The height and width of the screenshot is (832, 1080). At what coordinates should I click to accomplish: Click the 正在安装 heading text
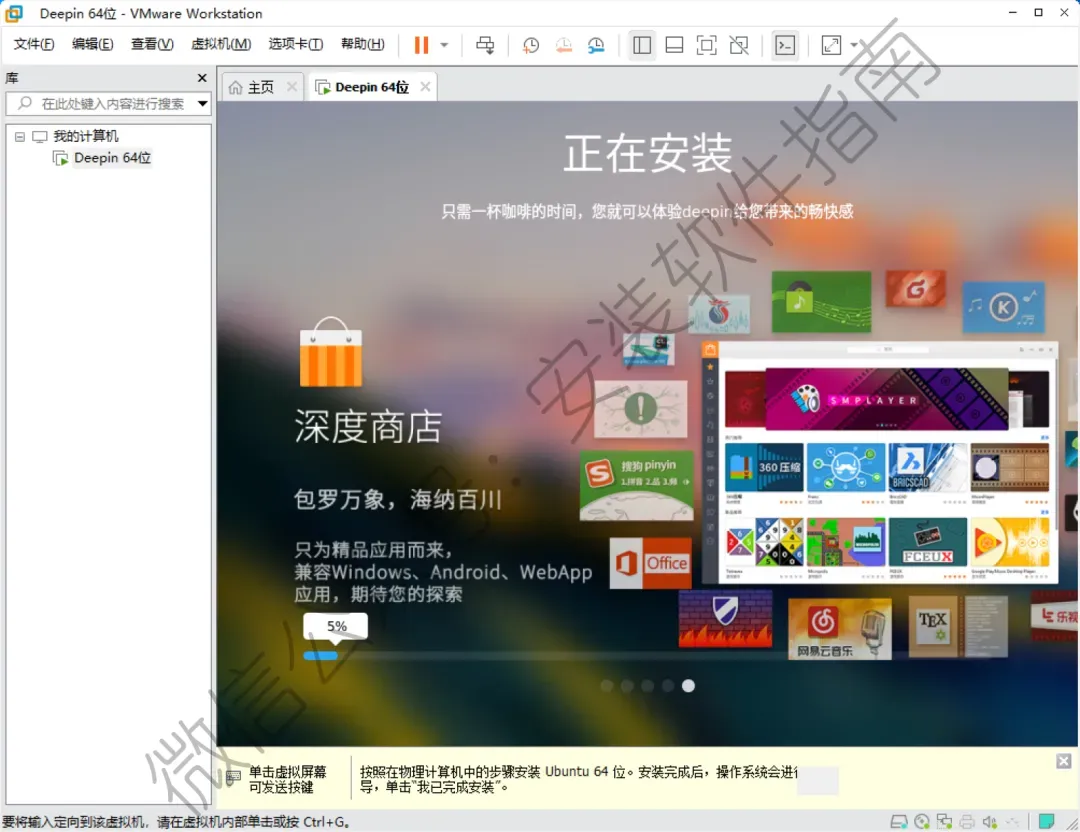pos(647,154)
